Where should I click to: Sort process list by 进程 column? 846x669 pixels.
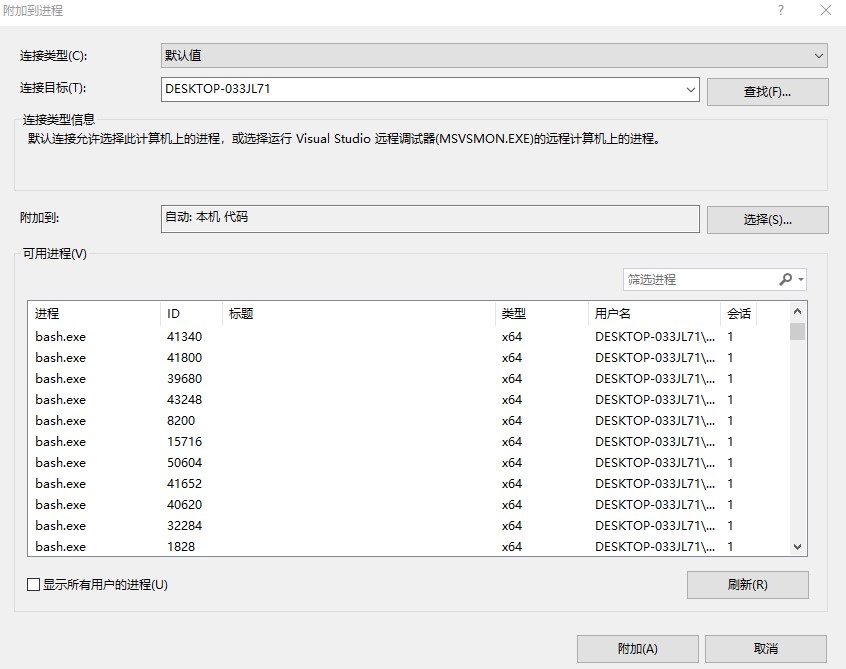point(93,314)
